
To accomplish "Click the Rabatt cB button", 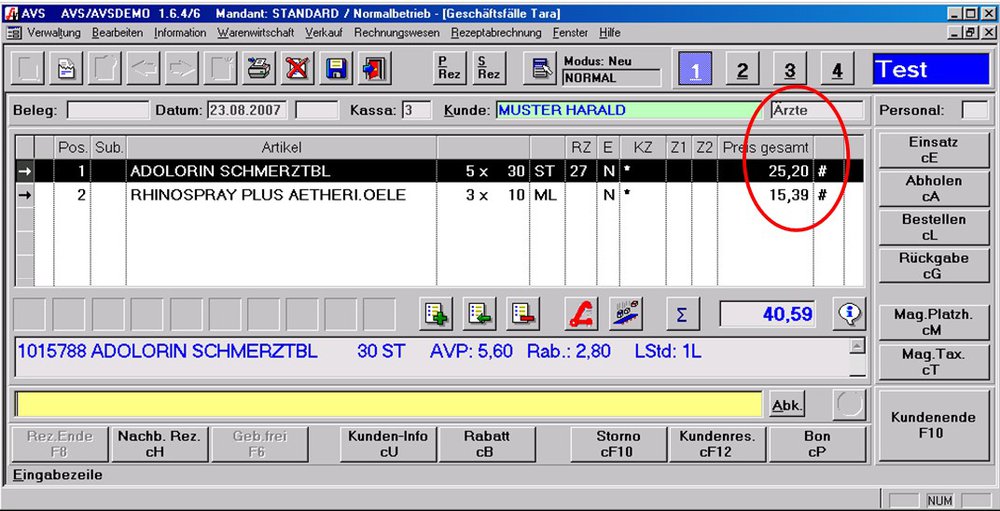I will pos(487,444).
